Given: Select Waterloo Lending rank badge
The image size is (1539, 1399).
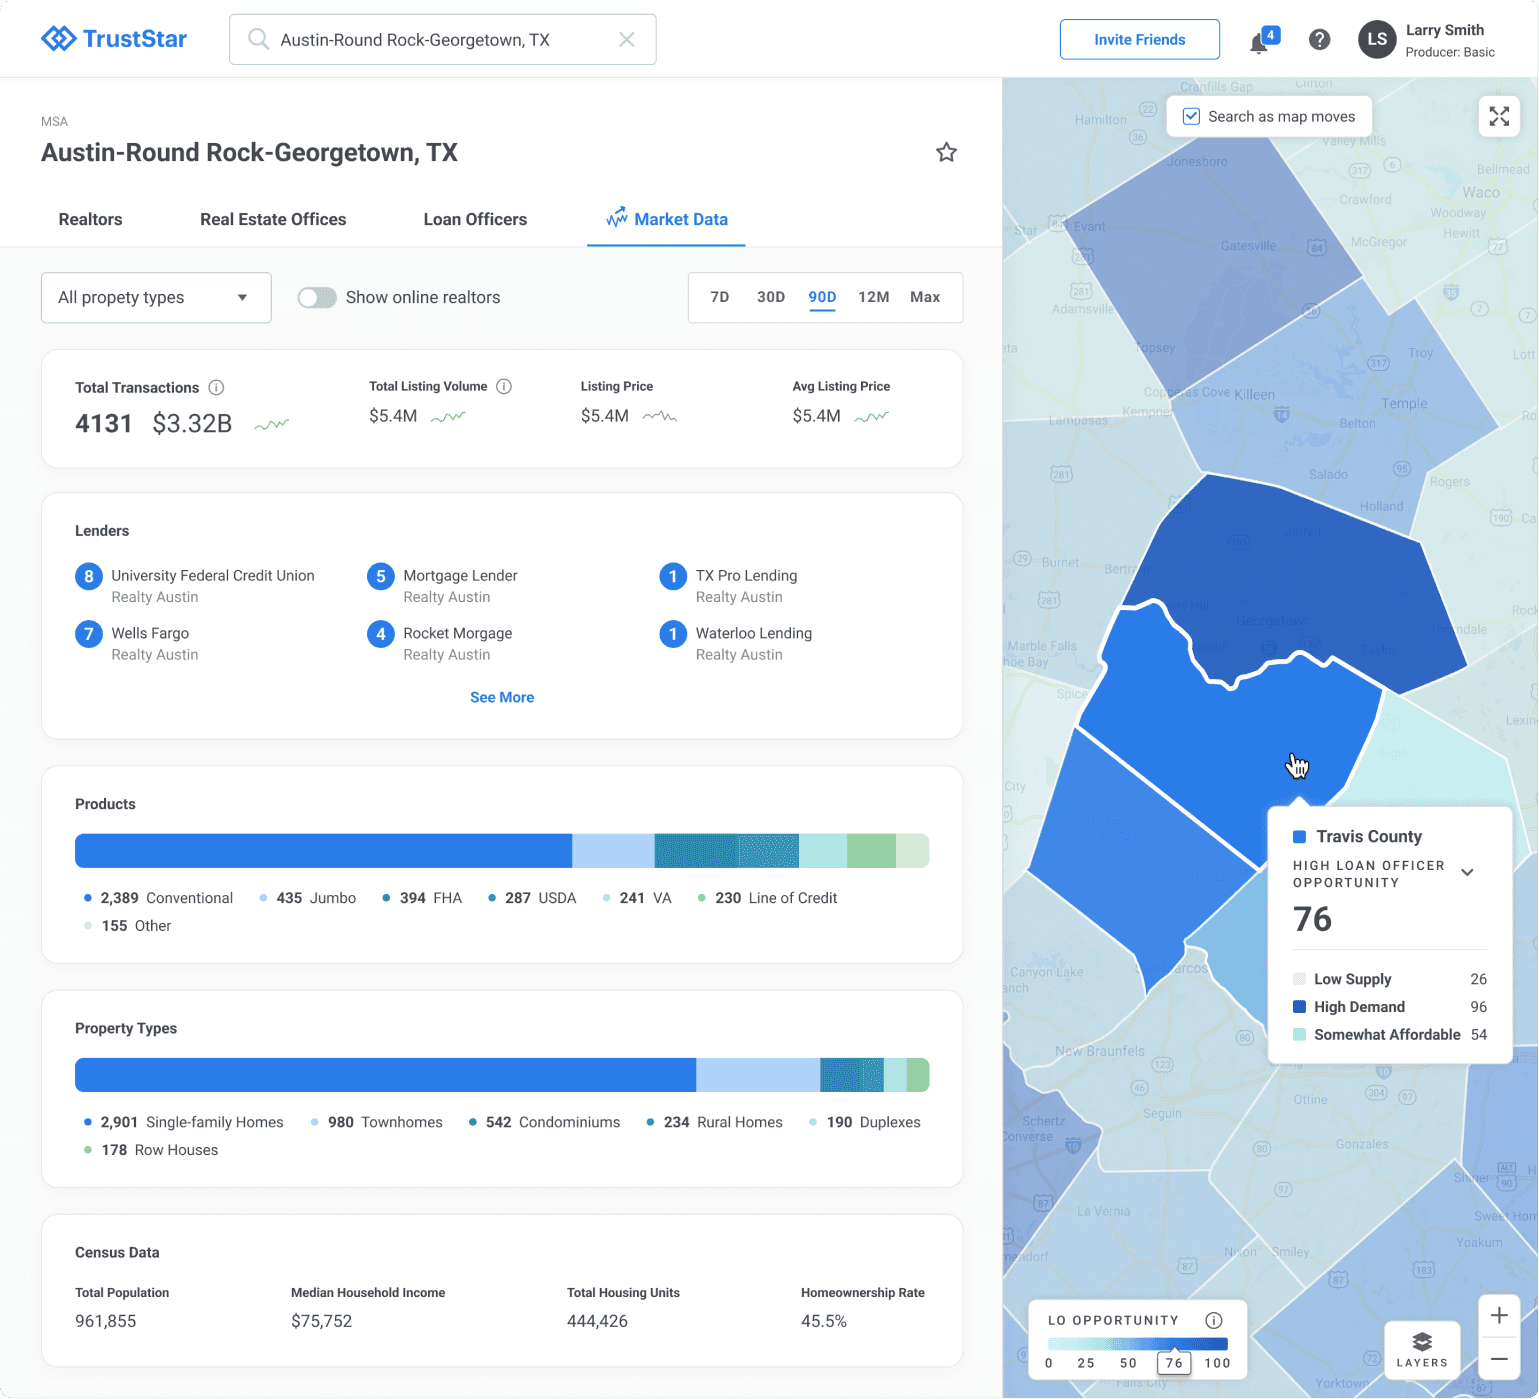Looking at the screenshot, I should click(x=673, y=634).
